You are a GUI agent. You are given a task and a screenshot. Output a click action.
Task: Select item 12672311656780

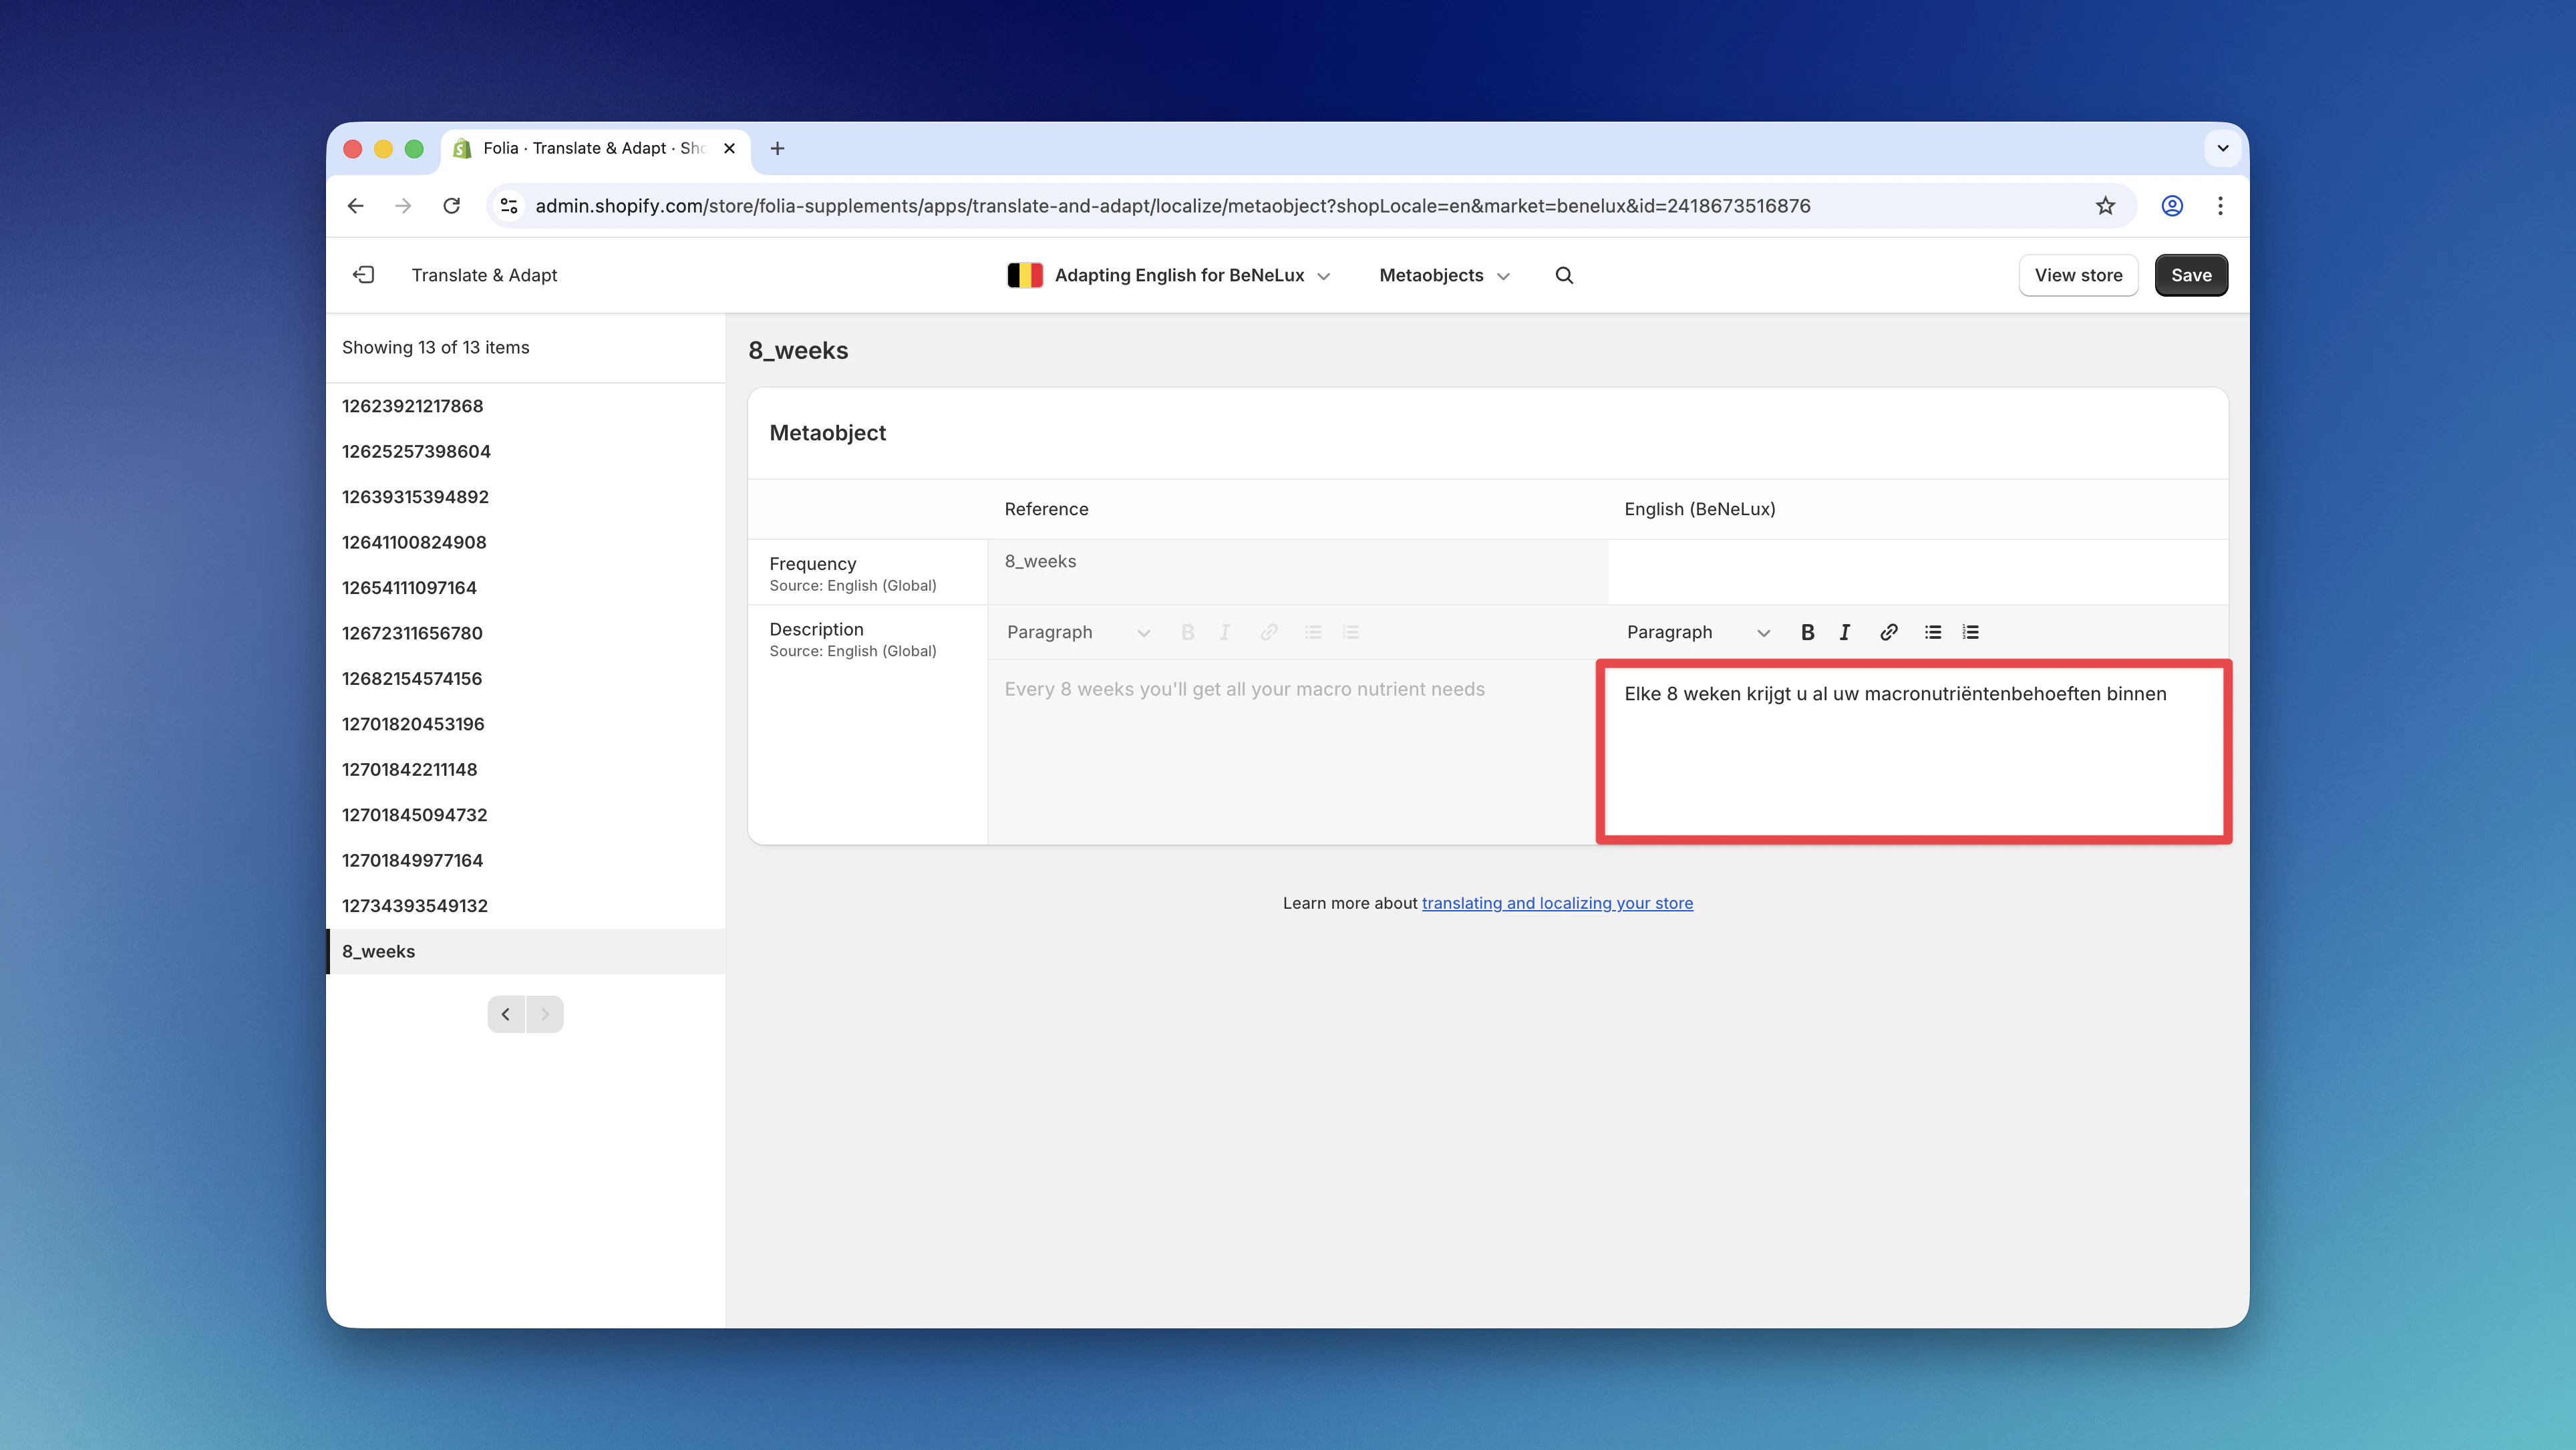[526, 633]
